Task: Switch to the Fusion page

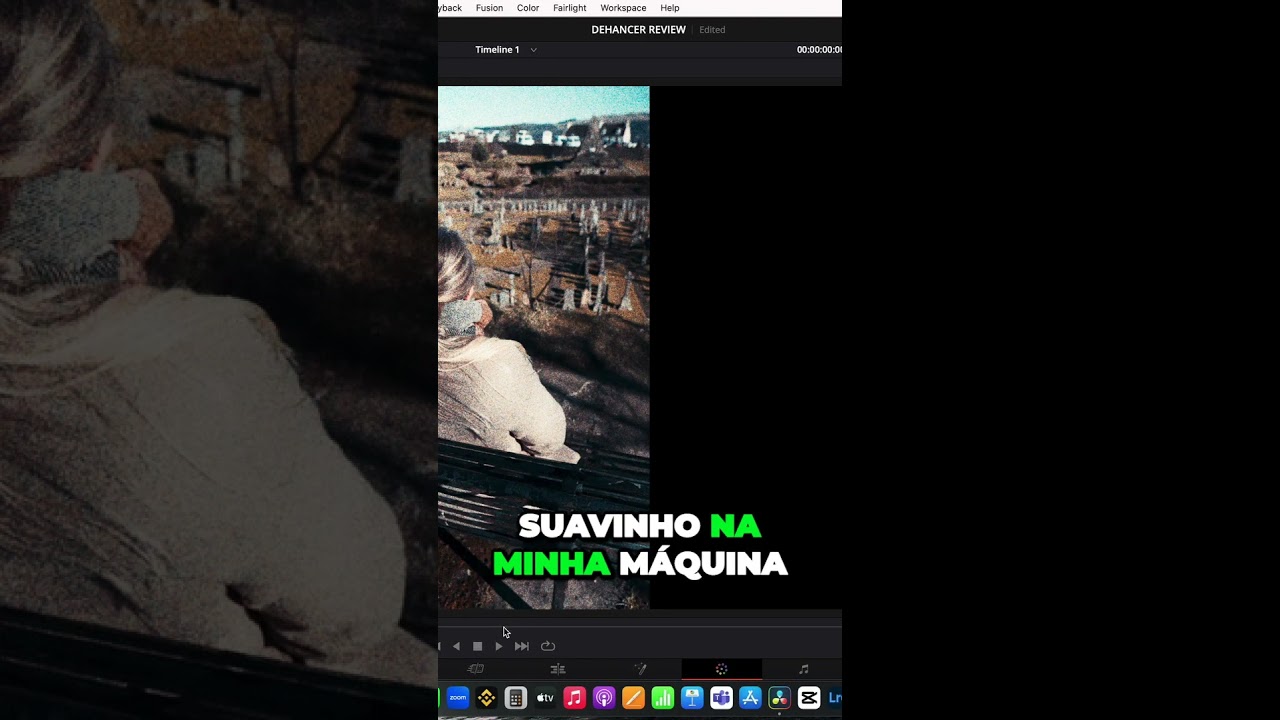Action: pyautogui.click(x=640, y=669)
